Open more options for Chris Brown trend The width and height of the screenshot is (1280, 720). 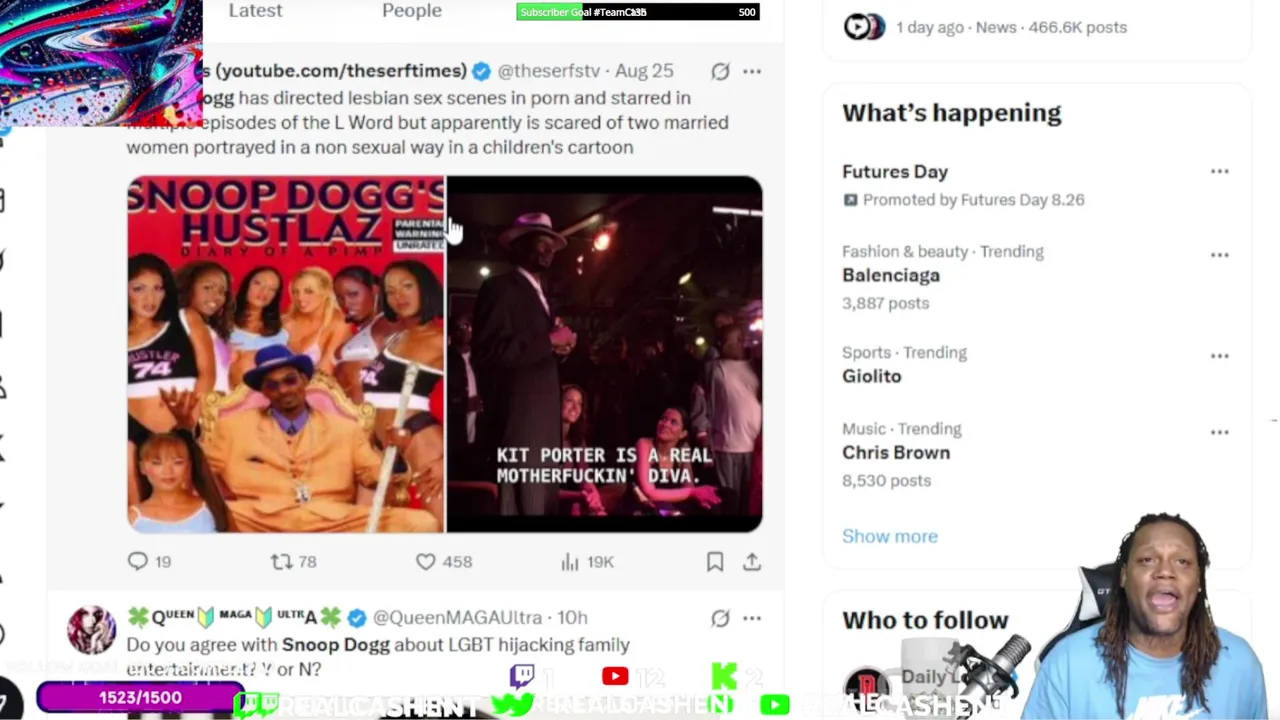pyautogui.click(x=1219, y=432)
